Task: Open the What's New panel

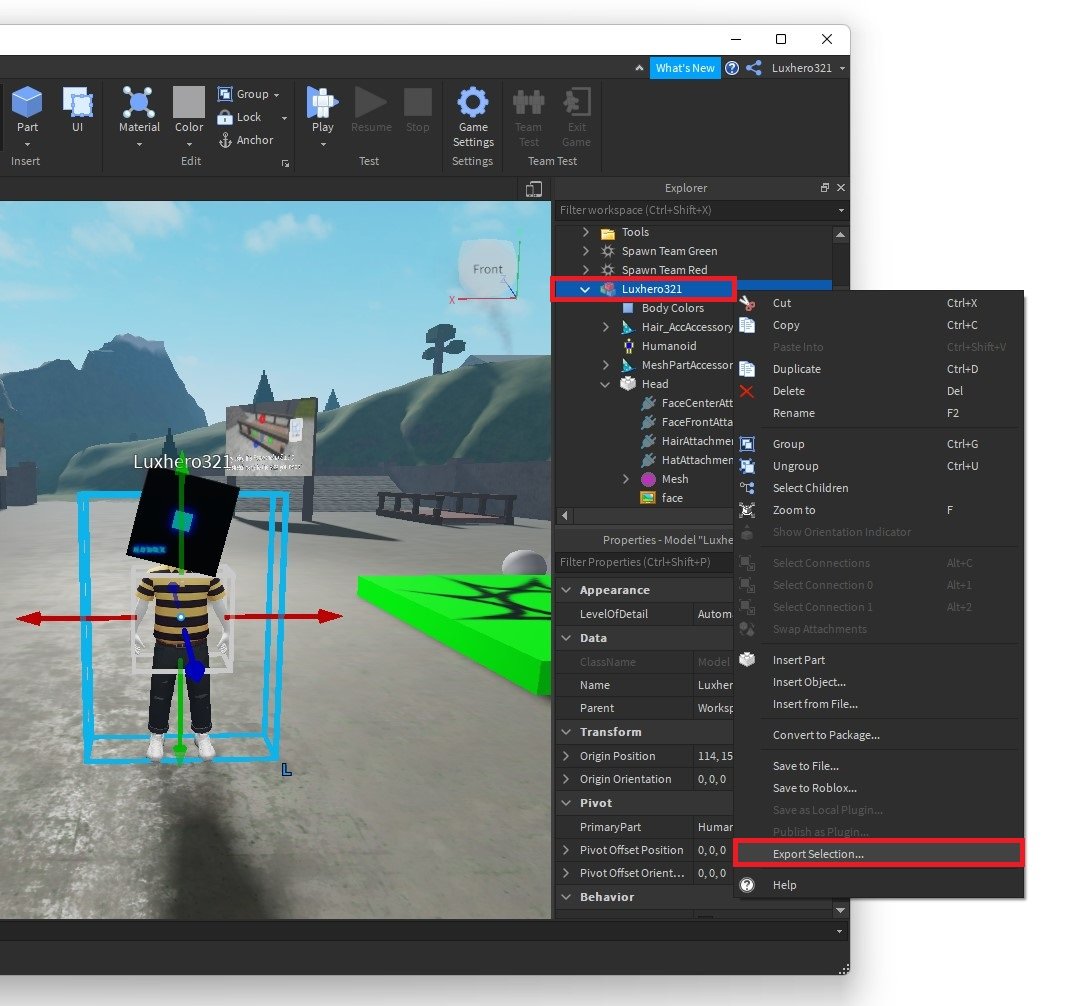Action: tap(685, 68)
